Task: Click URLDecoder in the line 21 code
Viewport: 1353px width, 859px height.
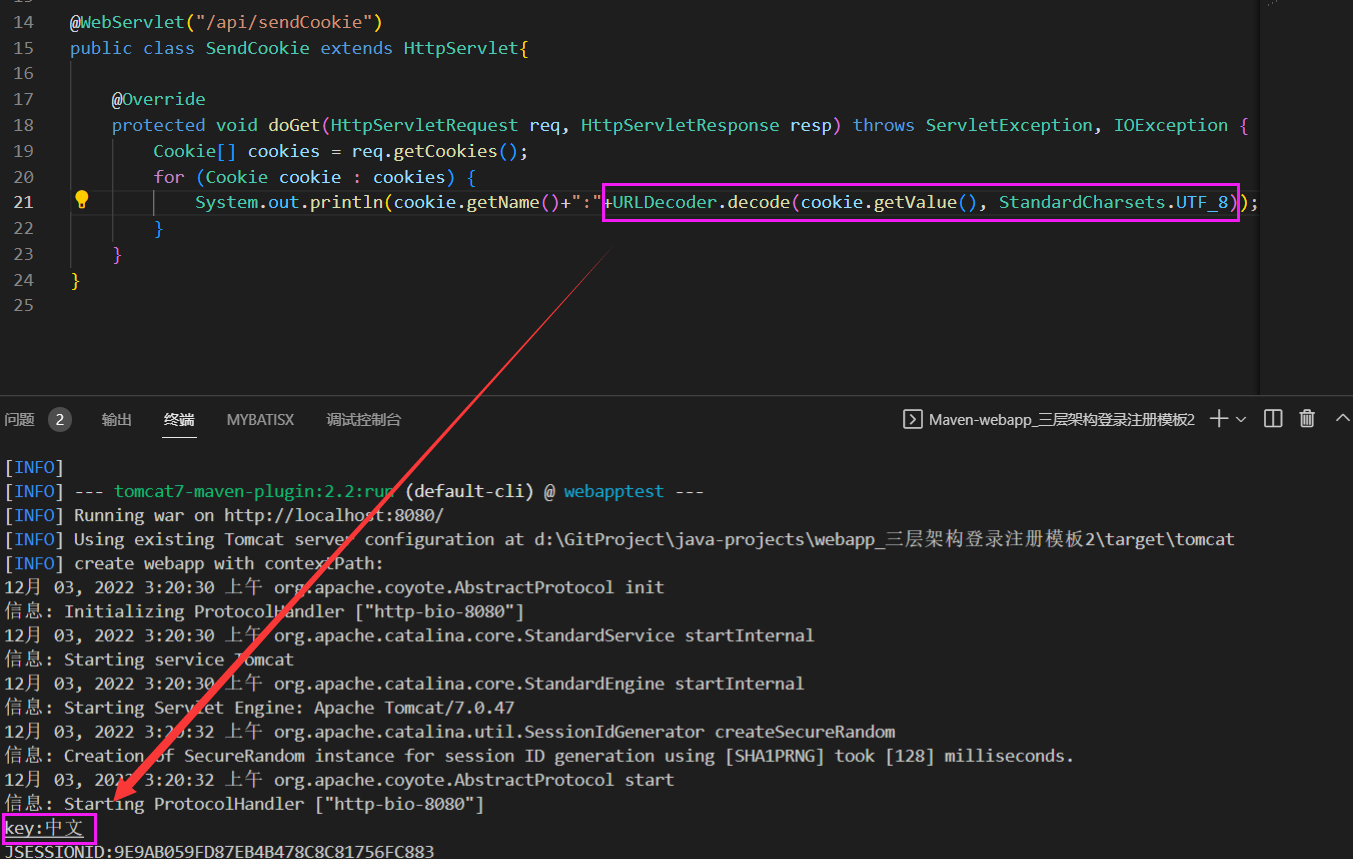Action: [664, 203]
